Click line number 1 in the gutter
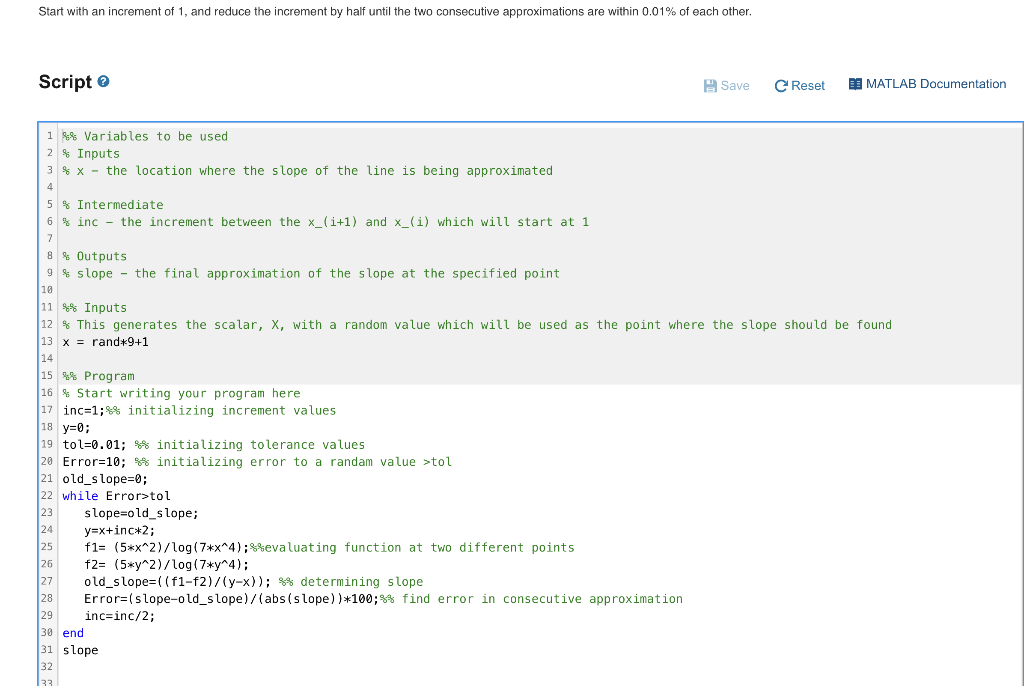 pyautogui.click(x=50, y=136)
